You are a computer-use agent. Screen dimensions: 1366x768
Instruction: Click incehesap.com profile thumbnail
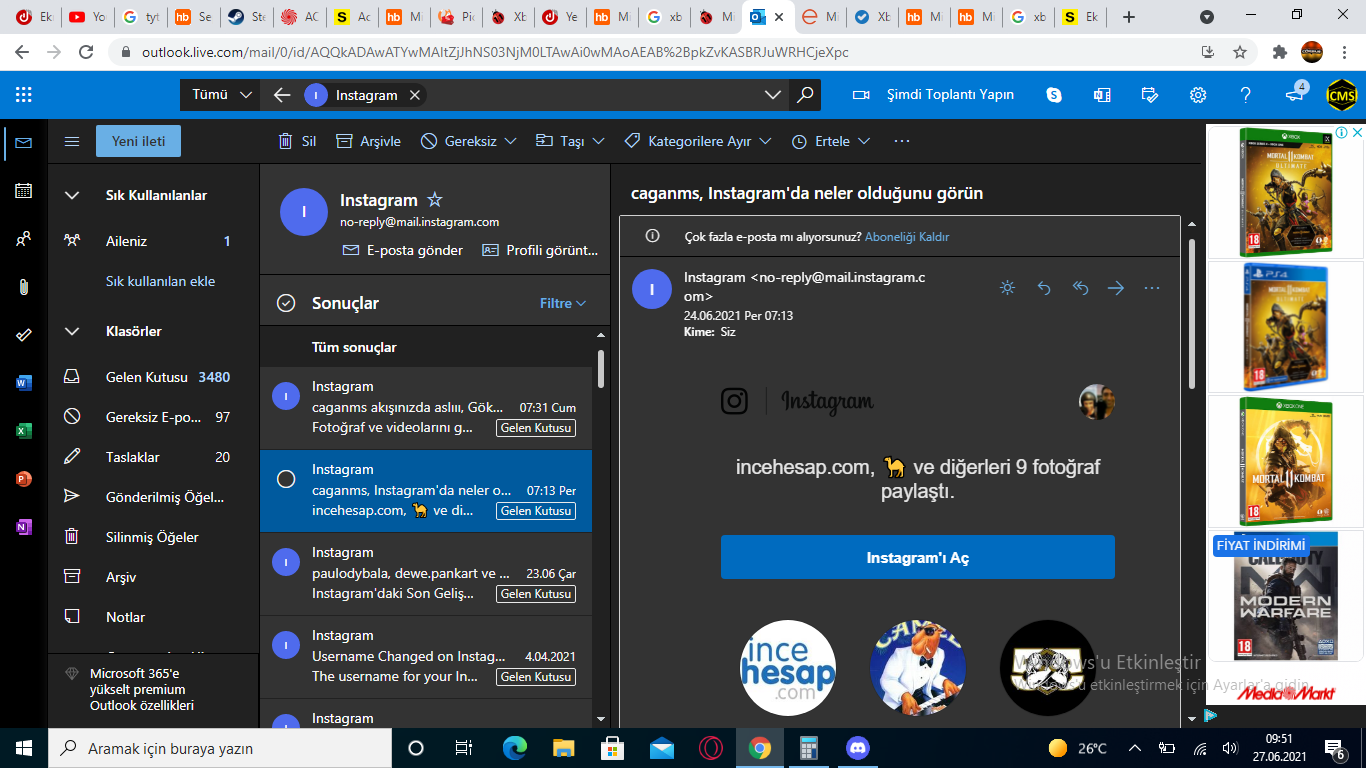pos(788,668)
